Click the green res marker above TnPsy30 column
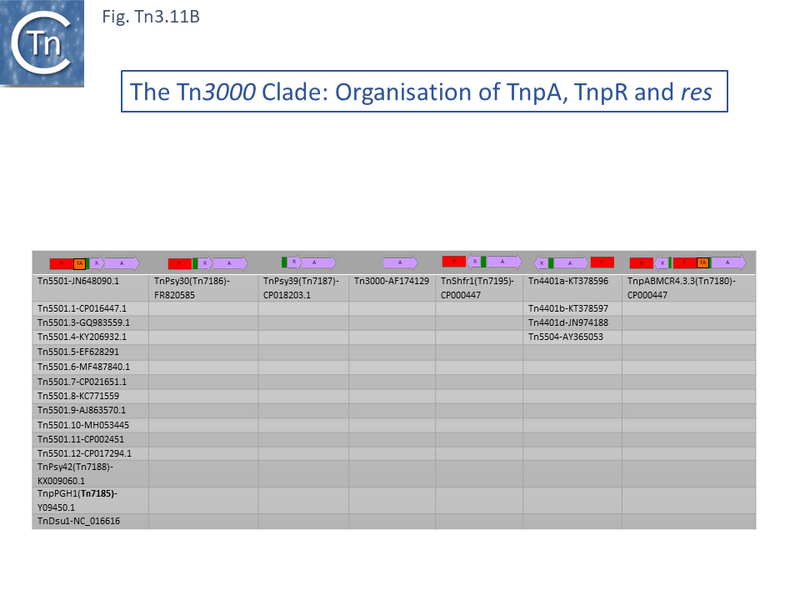This screenshot has height=600, width=800. [x=193, y=261]
